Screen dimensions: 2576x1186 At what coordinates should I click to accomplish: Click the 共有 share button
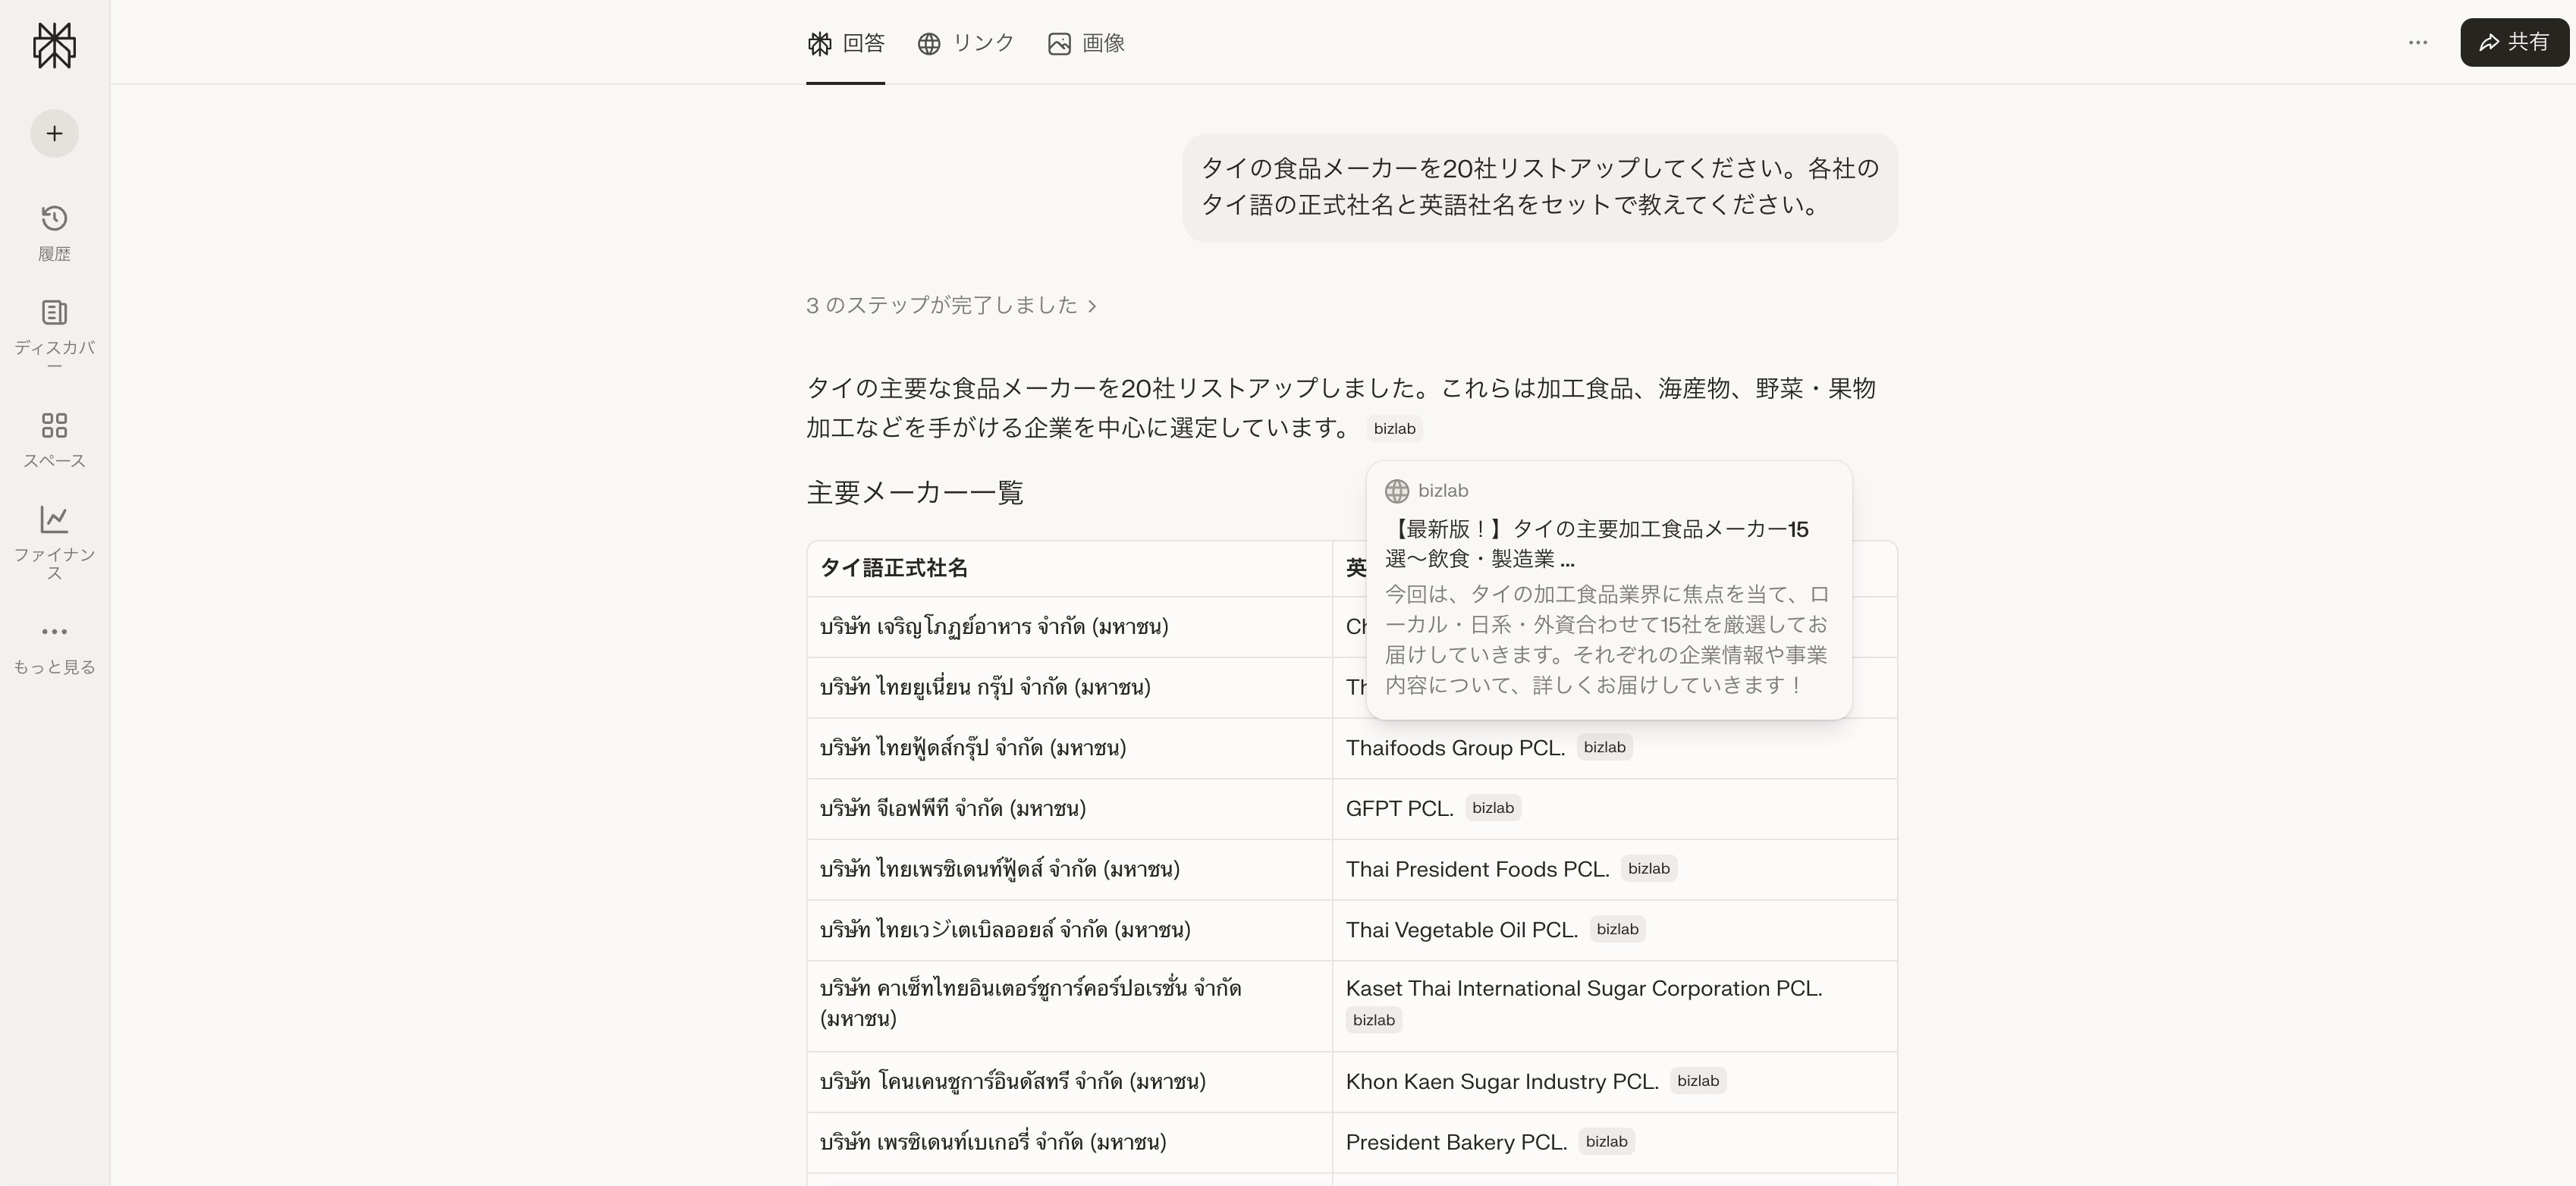(2514, 42)
